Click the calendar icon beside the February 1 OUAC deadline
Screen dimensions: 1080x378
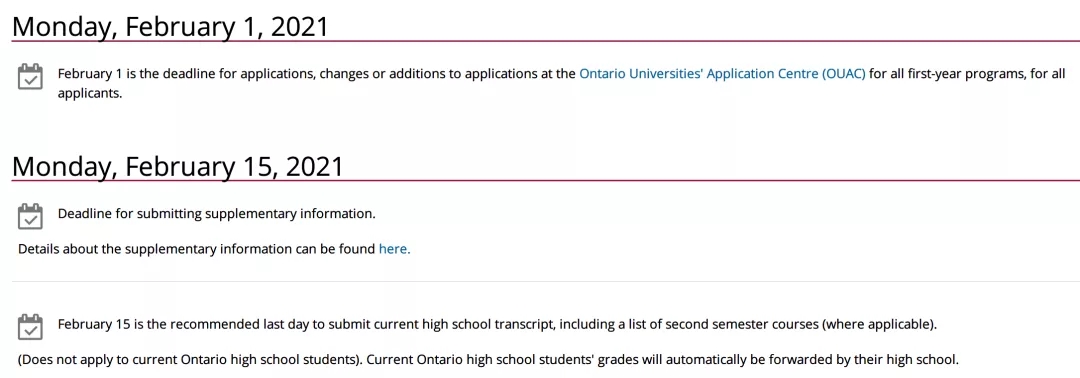(x=30, y=76)
